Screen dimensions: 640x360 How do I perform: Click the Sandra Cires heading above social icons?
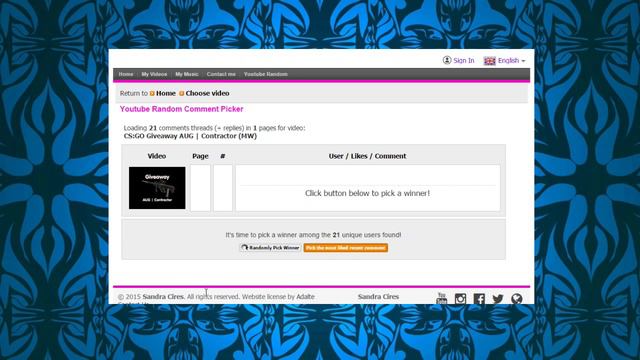tap(378, 297)
